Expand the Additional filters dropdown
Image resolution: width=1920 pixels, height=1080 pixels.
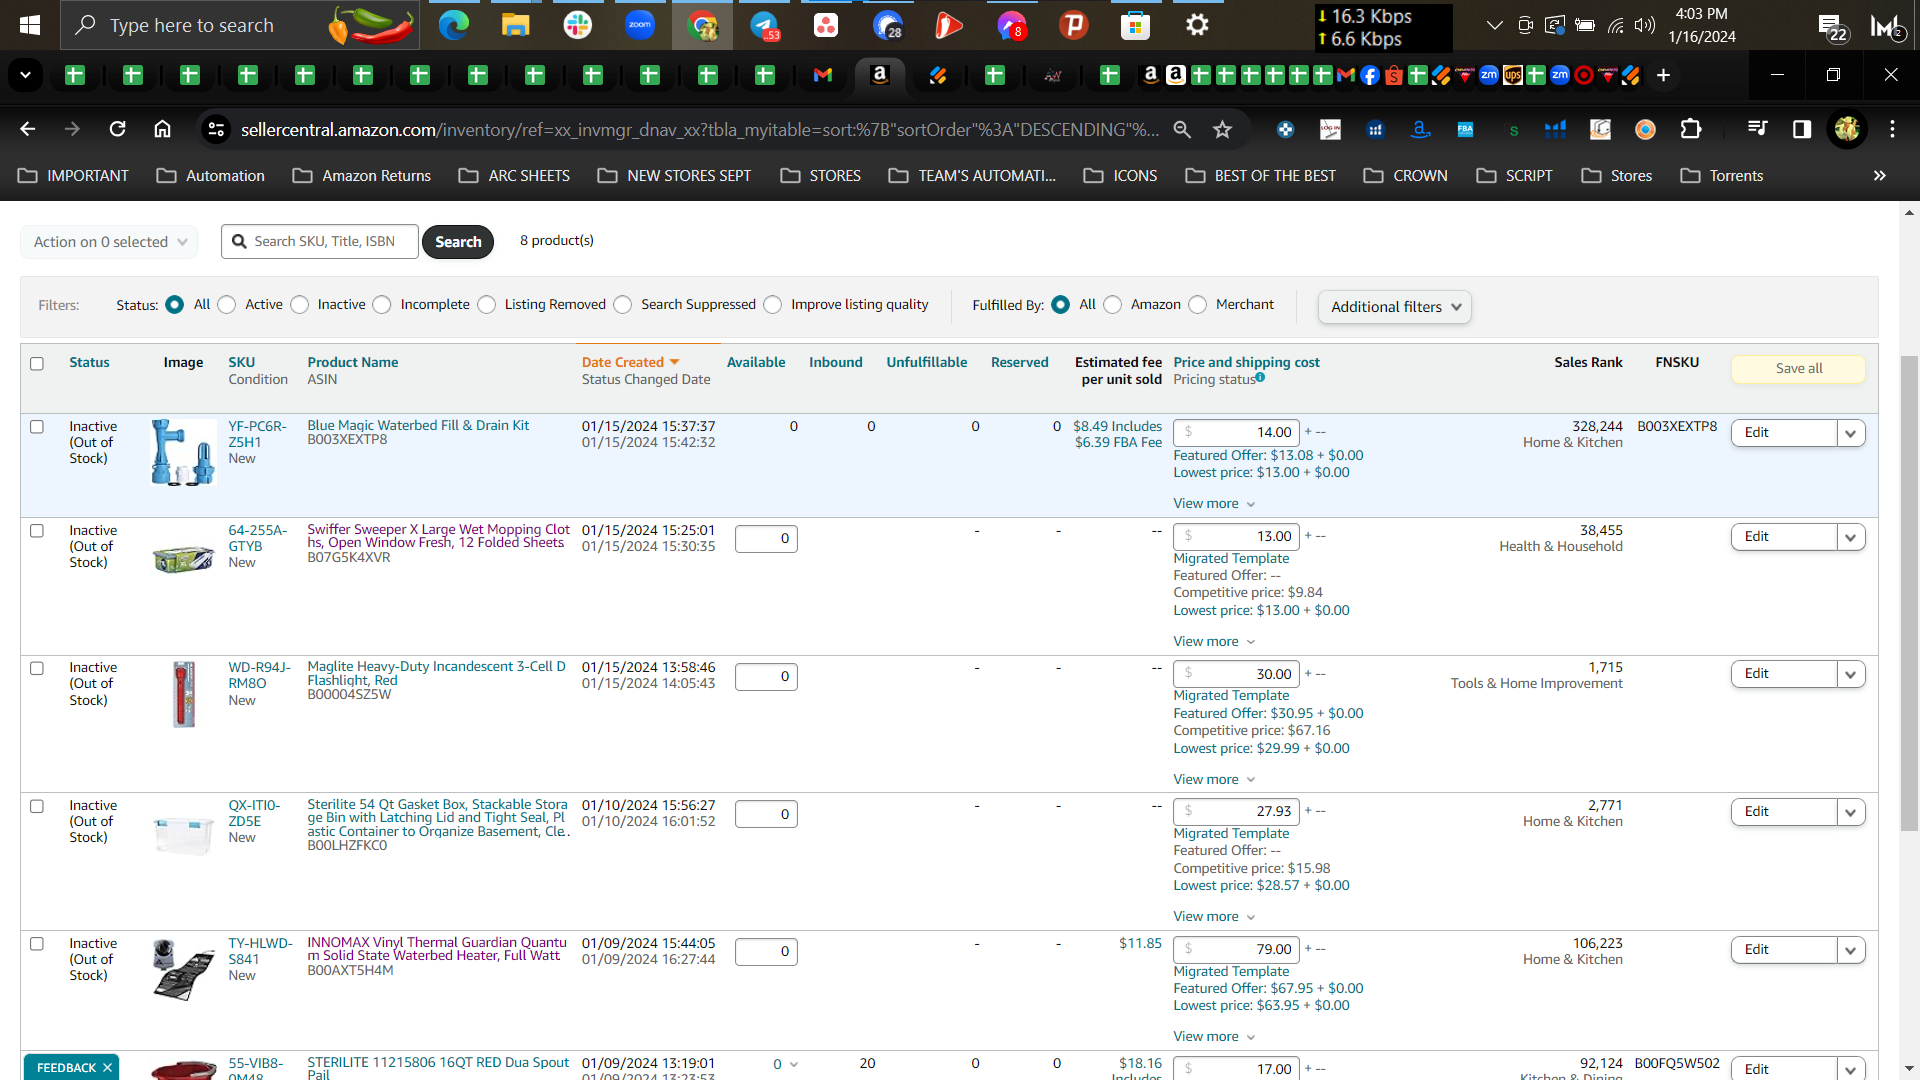click(x=1395, y=307)
